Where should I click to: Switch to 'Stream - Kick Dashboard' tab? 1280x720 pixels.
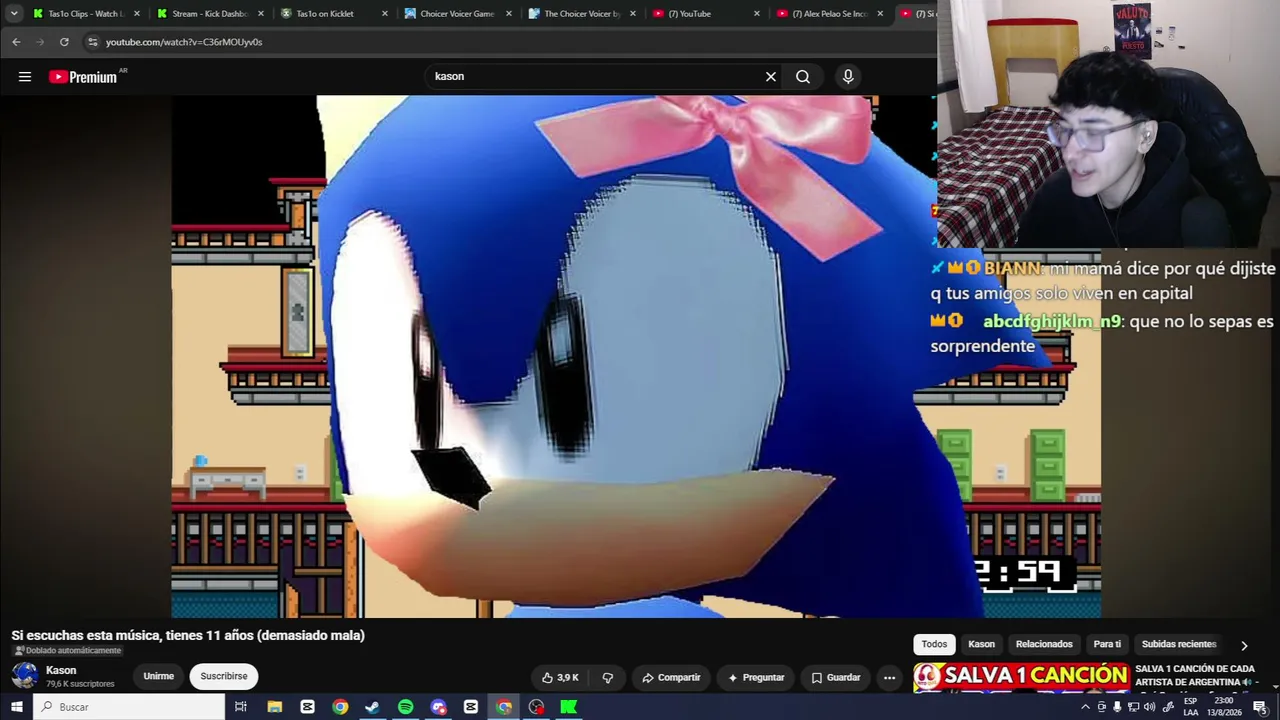(209, 14)
